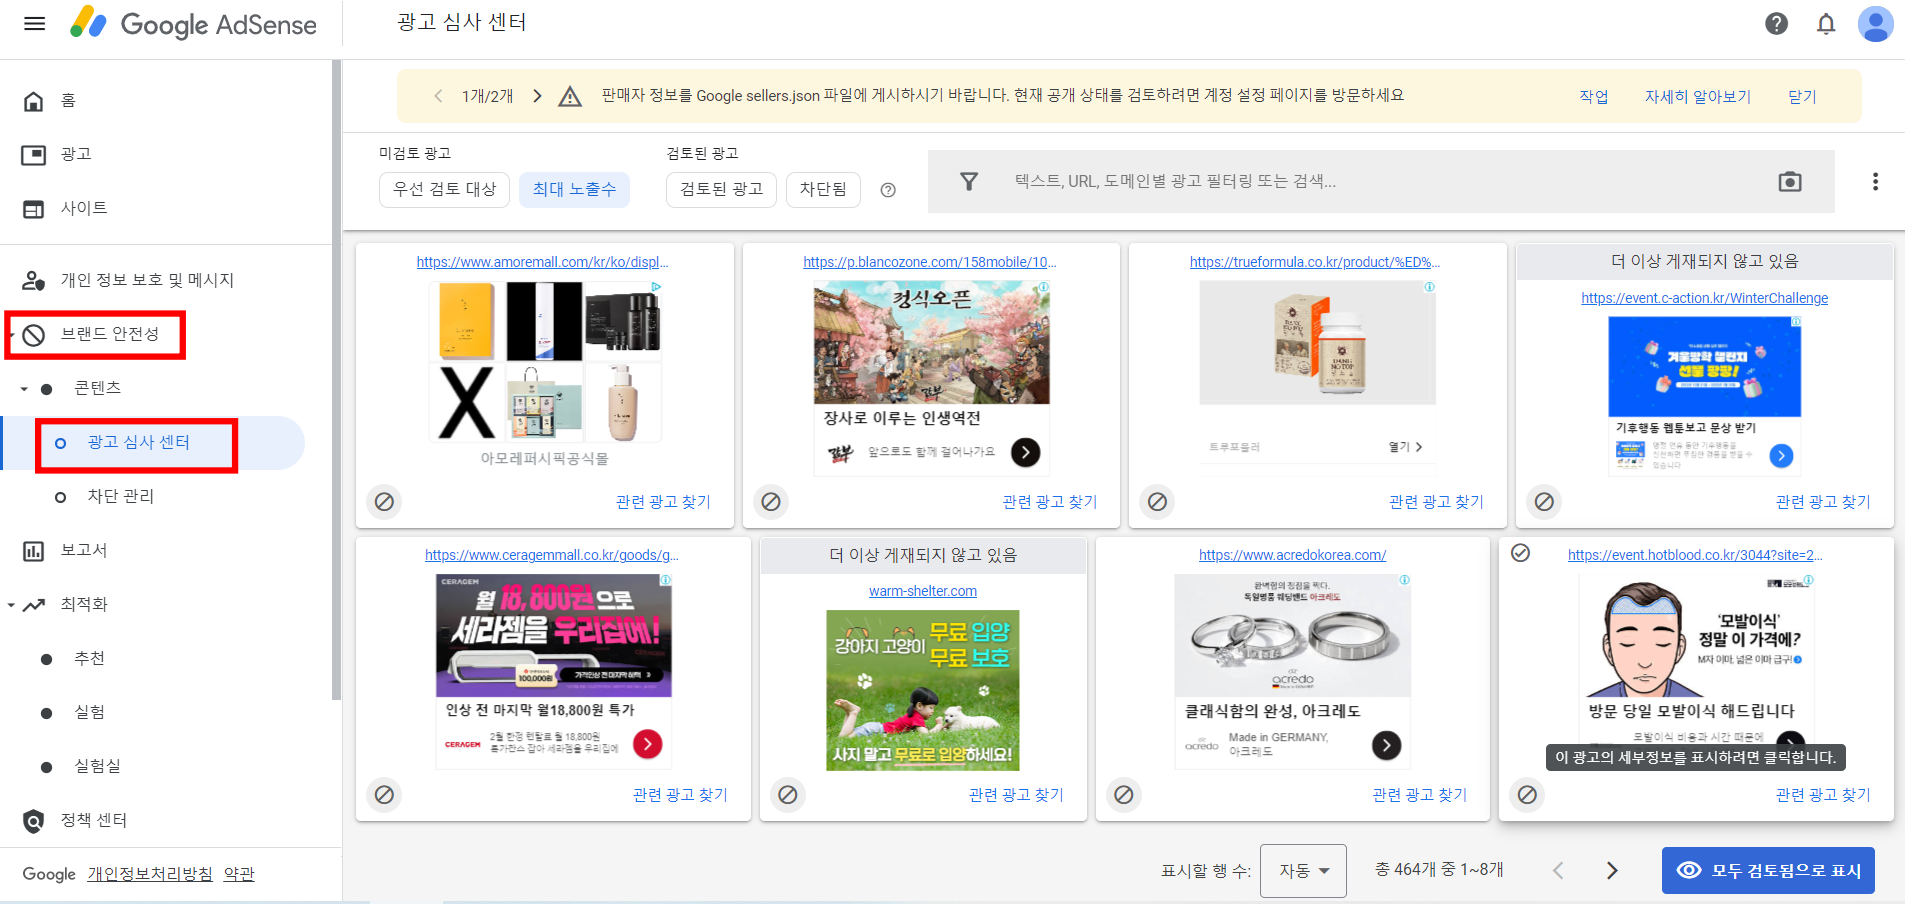This screenshot has height=904, width=1905.
Task: Click 자세히 알아보기 in the banner
Action: coord(1698,96)
